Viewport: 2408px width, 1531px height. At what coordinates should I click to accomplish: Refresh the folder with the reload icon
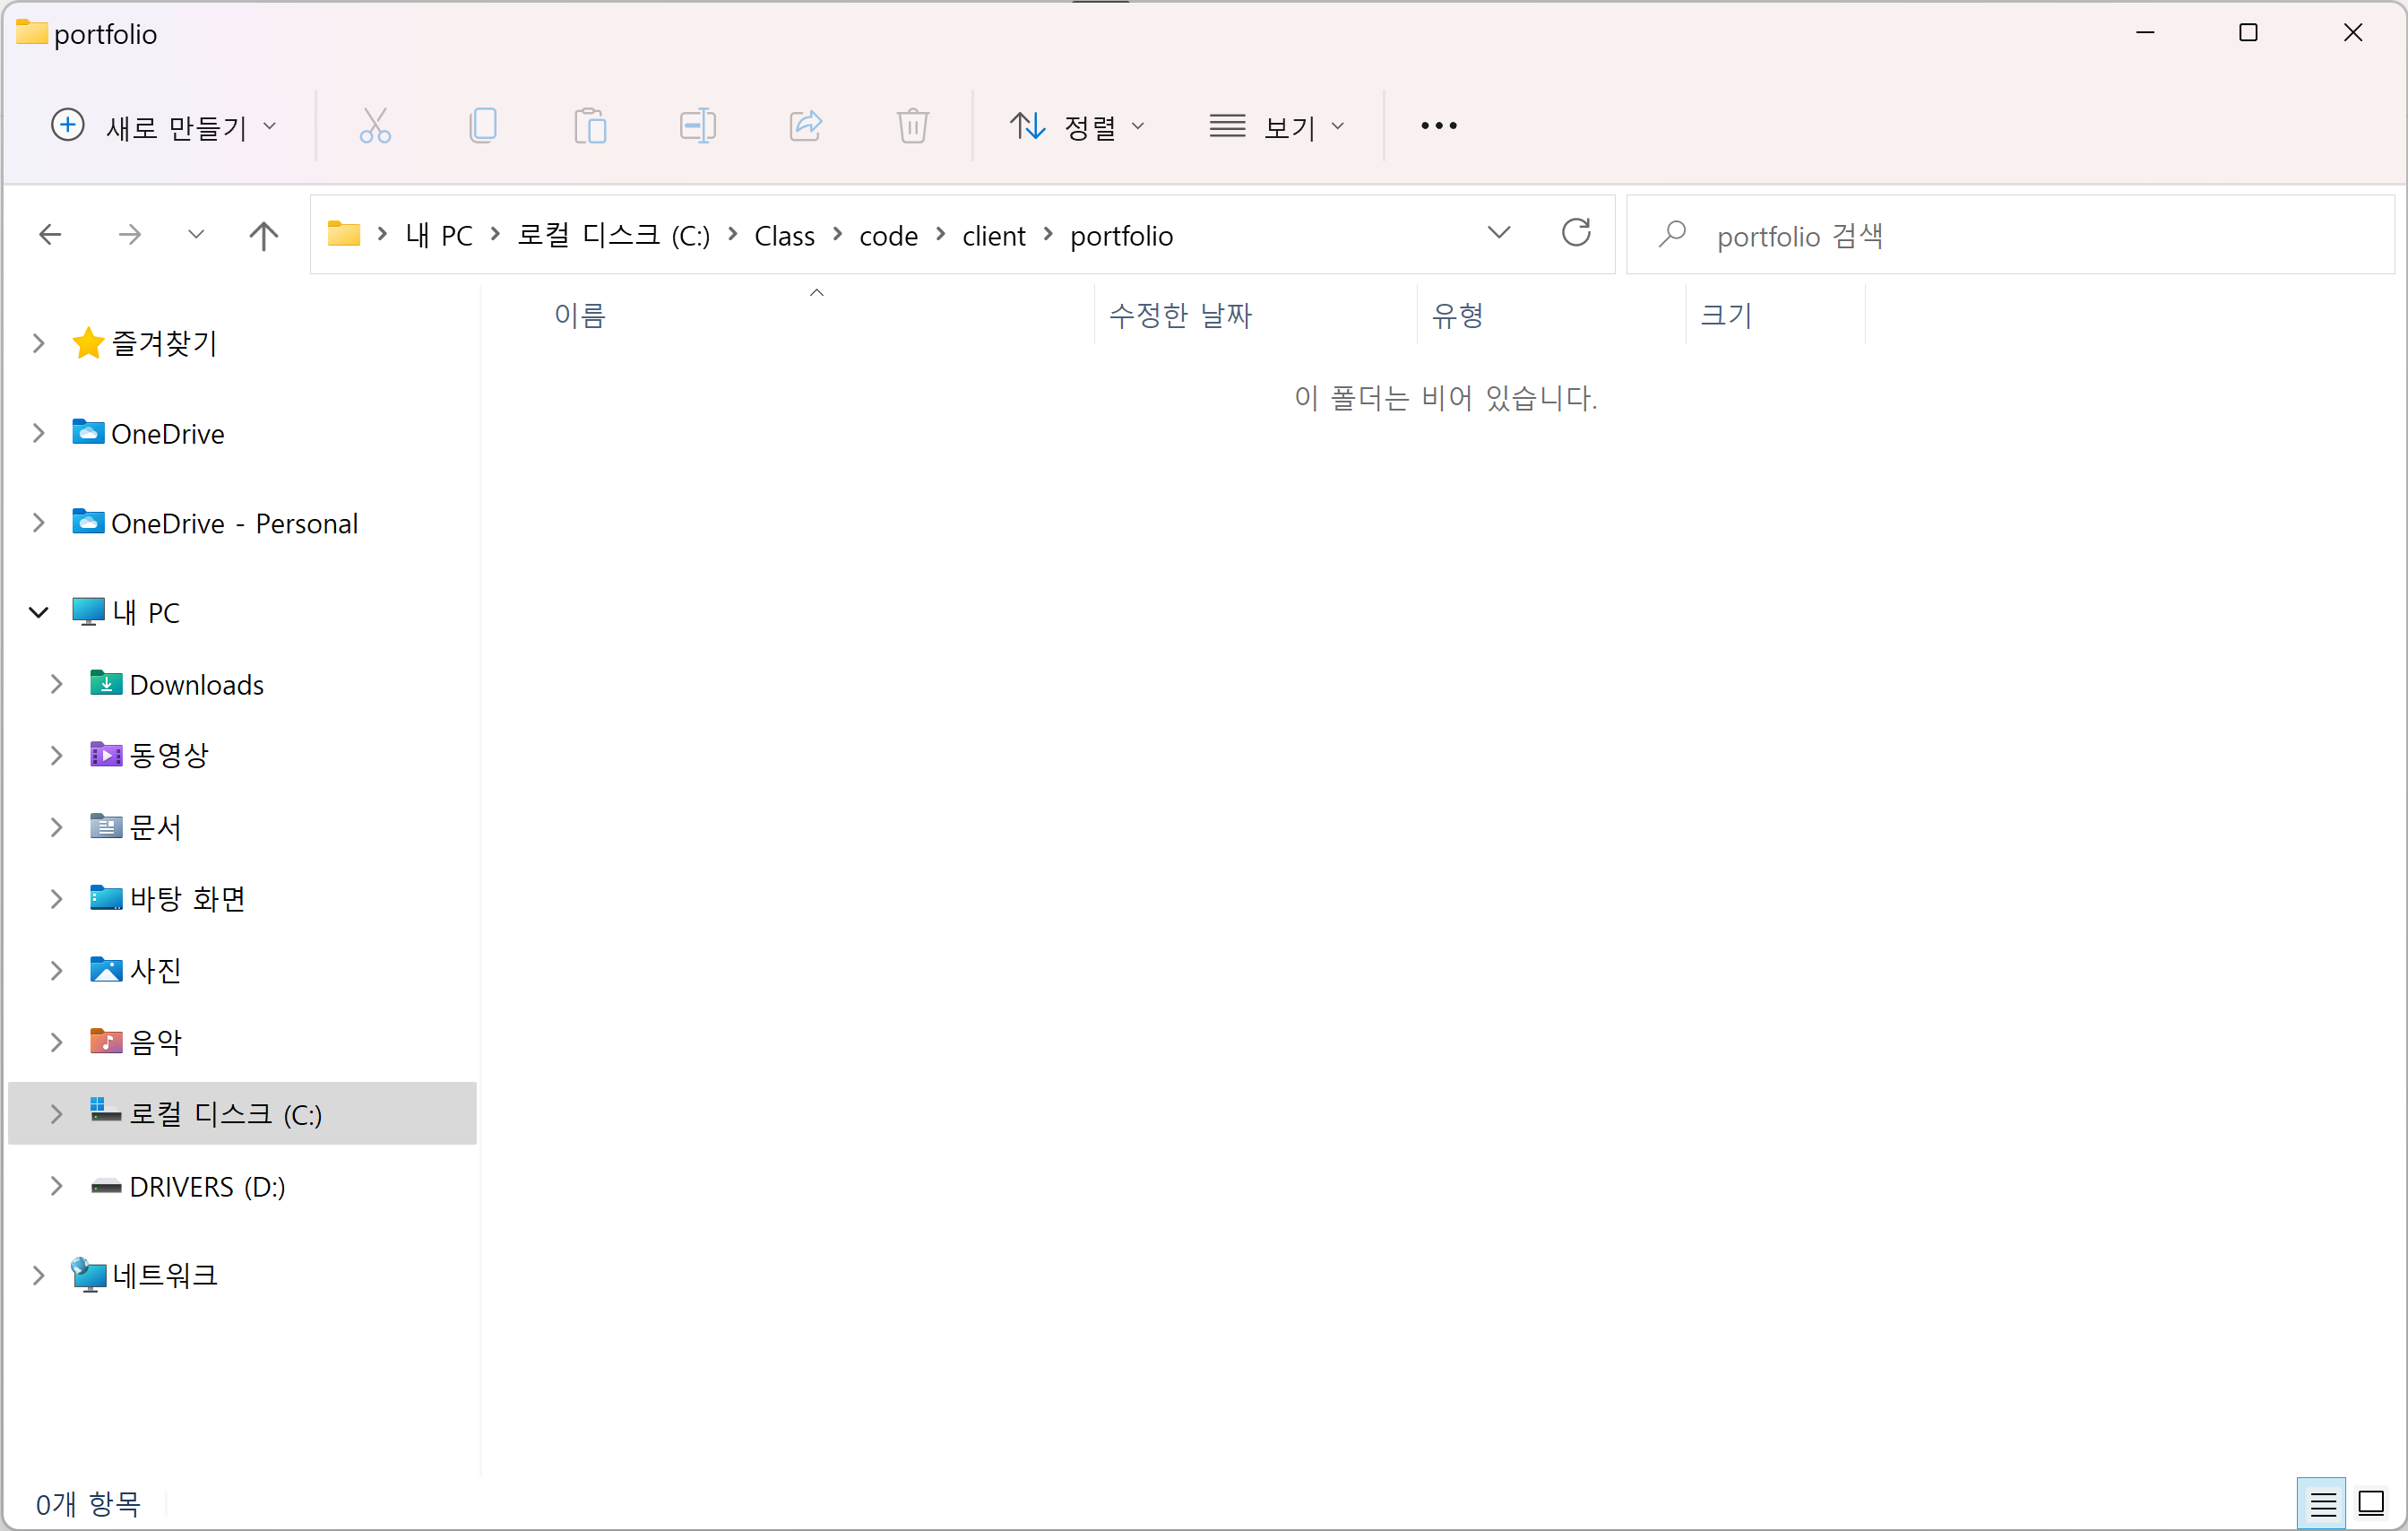point(1576,234)
